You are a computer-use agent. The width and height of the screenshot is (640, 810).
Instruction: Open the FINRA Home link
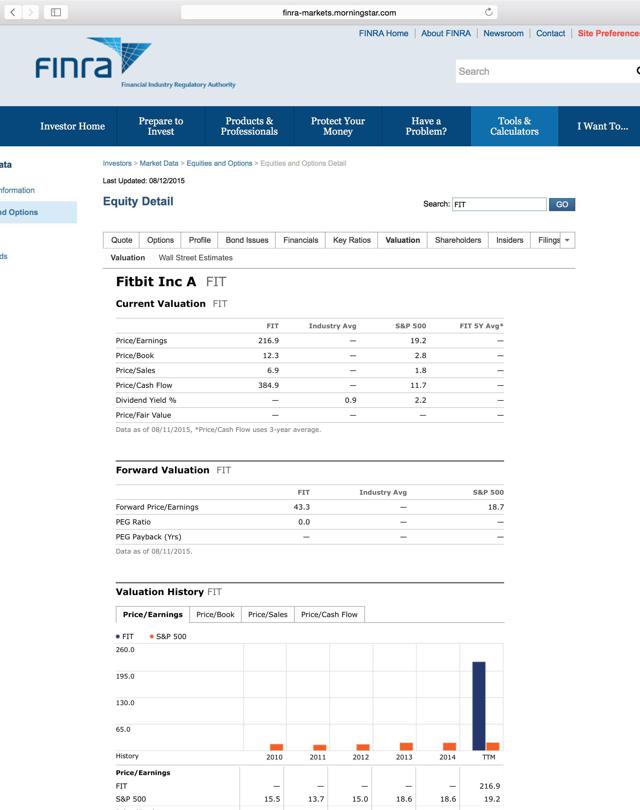pyautogui.click(x=383, y=33)
